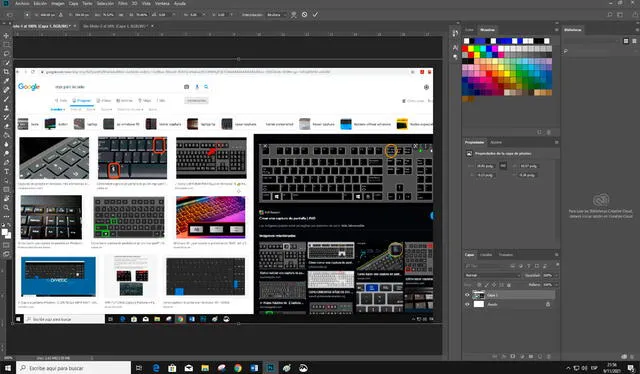Select the Zoom tool in toolbar
640x374 pixels.
[x=6, y=207]
